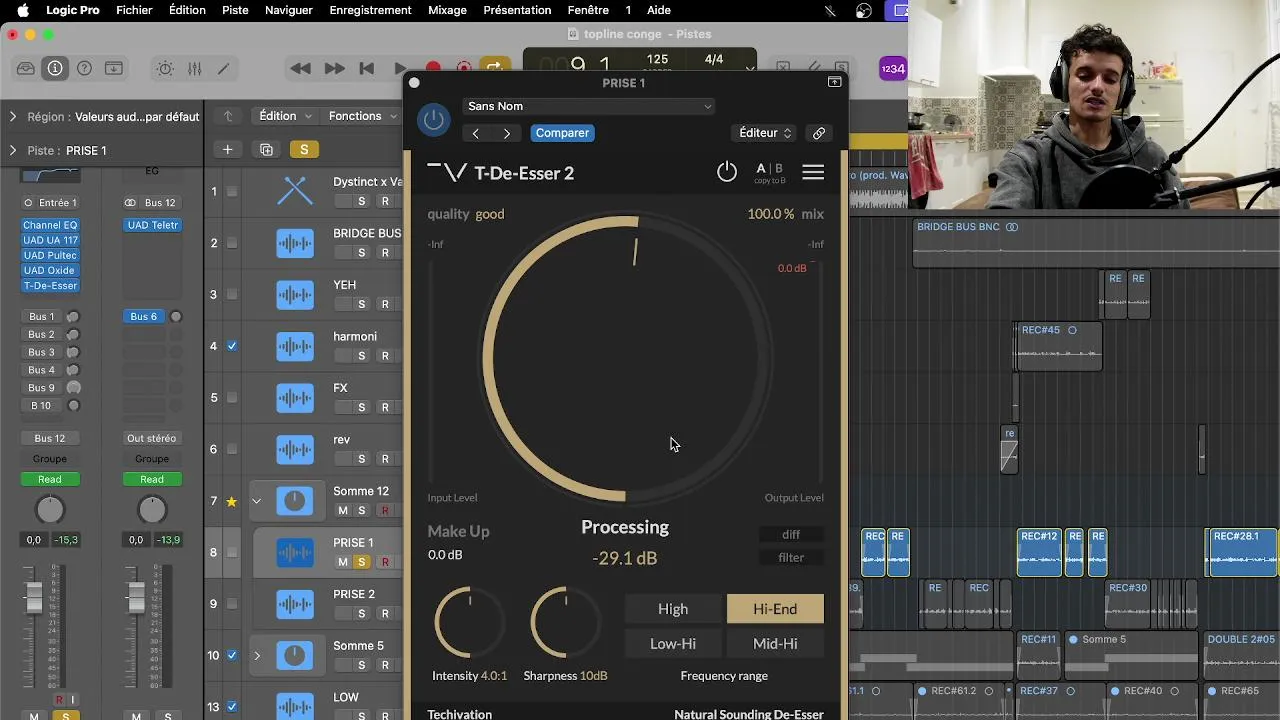The height and width of the screenshot is (720, 1280).
Task: Adjust the Sharpness knob
Action: 565,623
